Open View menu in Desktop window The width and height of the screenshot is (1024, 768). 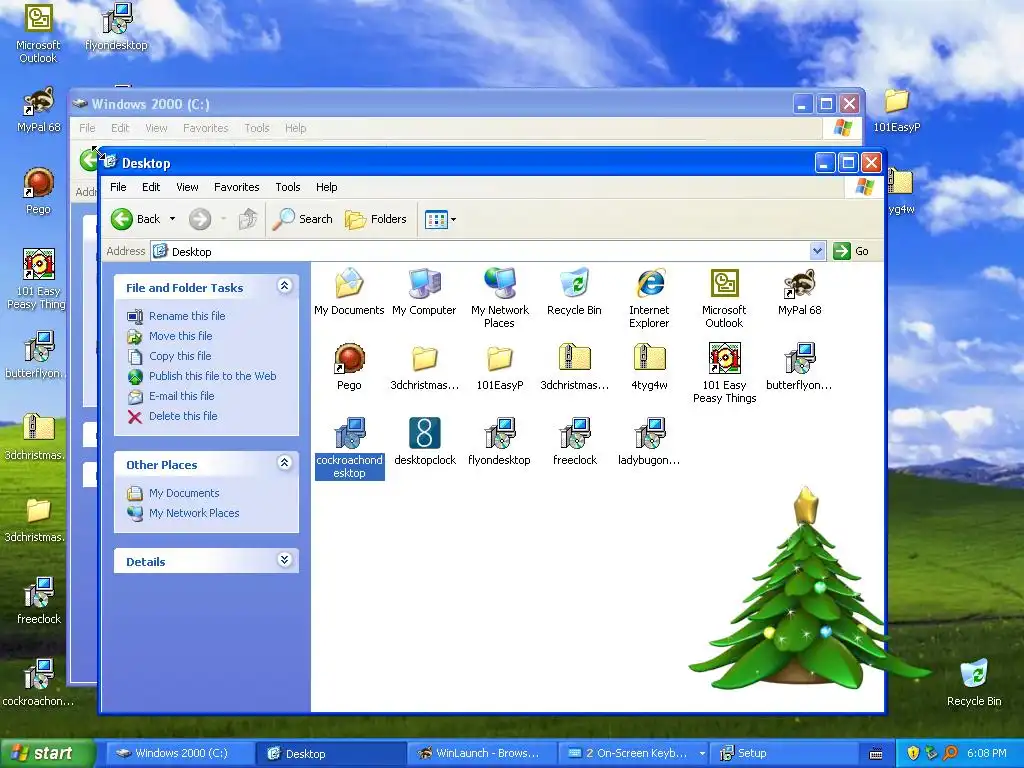click(x=187, y=187)
